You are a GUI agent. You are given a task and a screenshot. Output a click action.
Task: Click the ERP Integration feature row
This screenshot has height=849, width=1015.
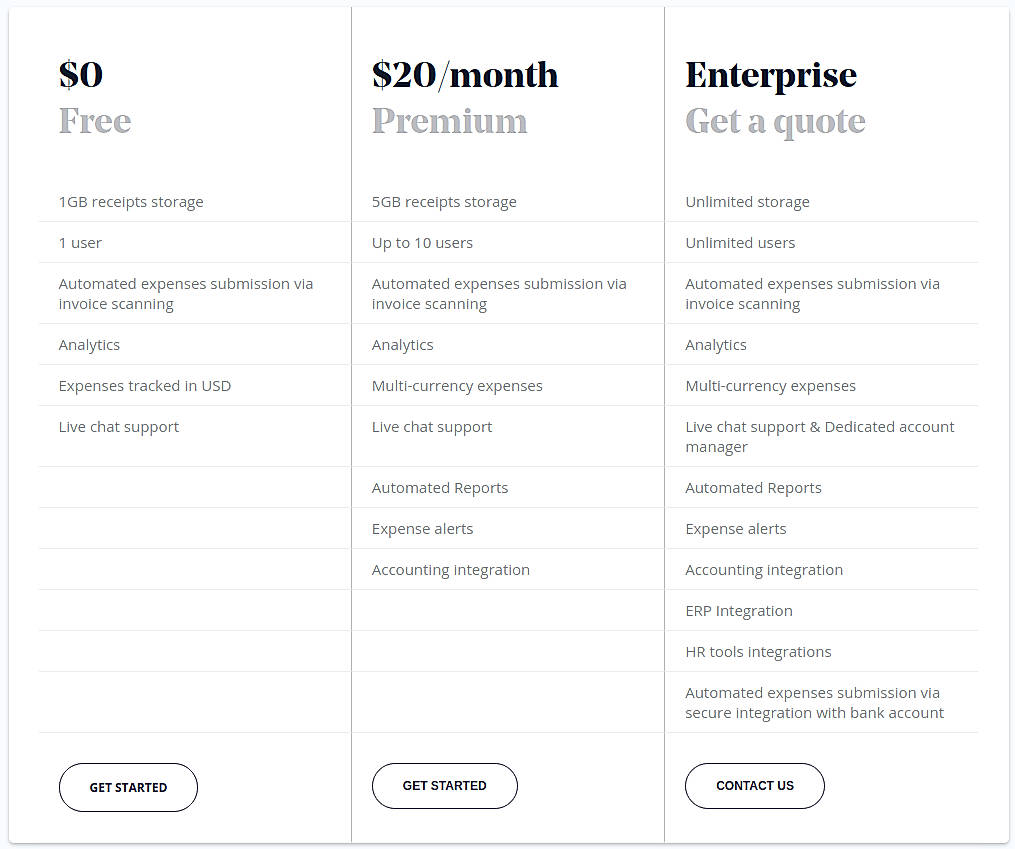point(738,610)
